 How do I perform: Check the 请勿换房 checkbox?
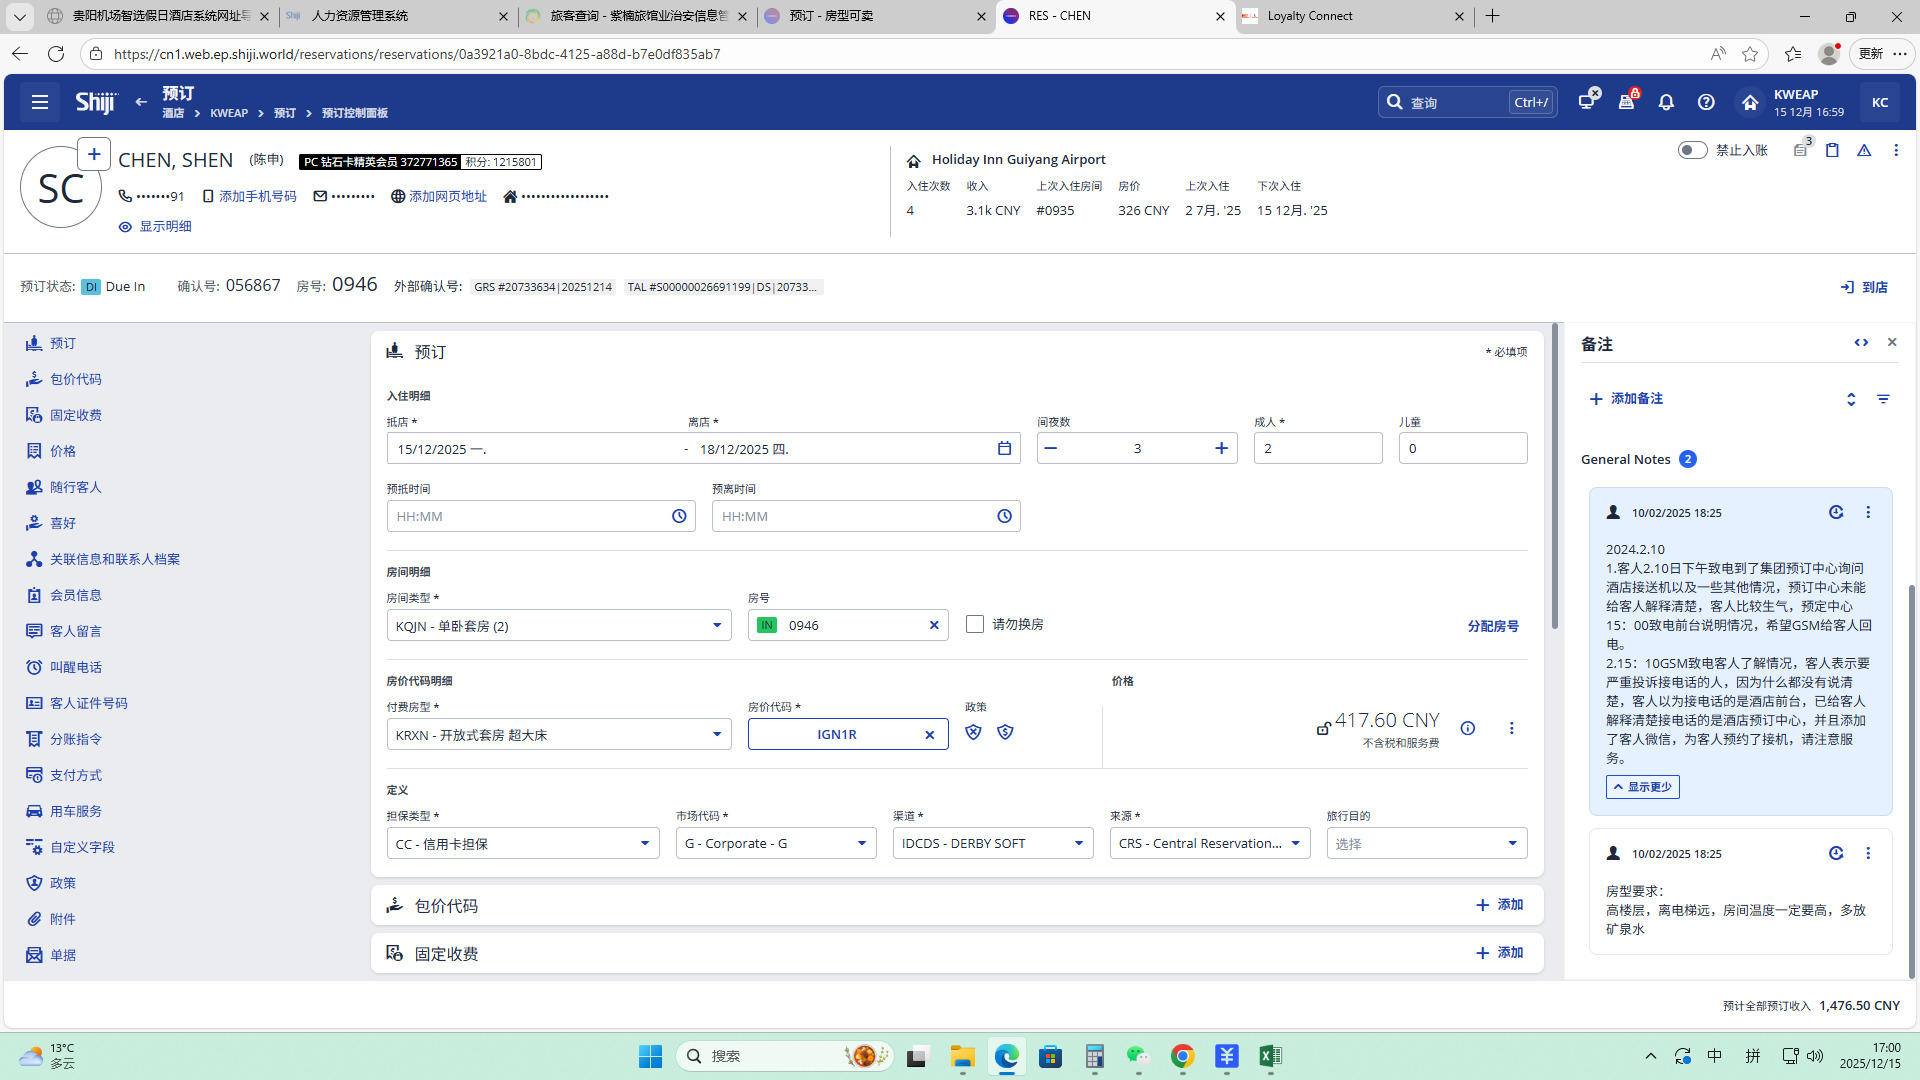(x=975, y=624)
